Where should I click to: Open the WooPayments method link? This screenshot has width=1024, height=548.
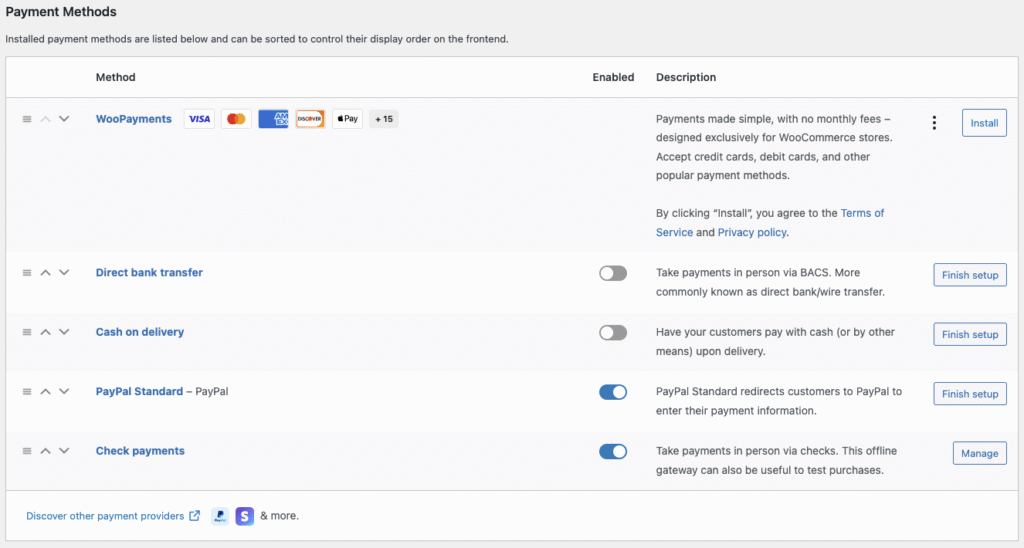[134, 119]
